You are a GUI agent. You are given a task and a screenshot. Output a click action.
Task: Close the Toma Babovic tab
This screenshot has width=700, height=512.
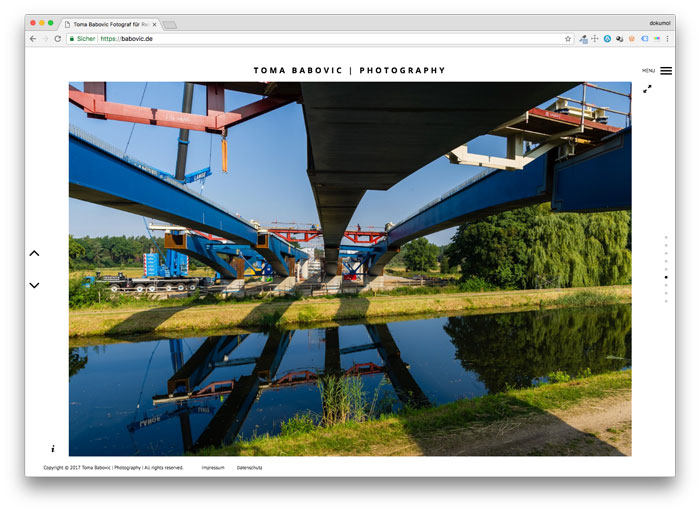(155, 25)
